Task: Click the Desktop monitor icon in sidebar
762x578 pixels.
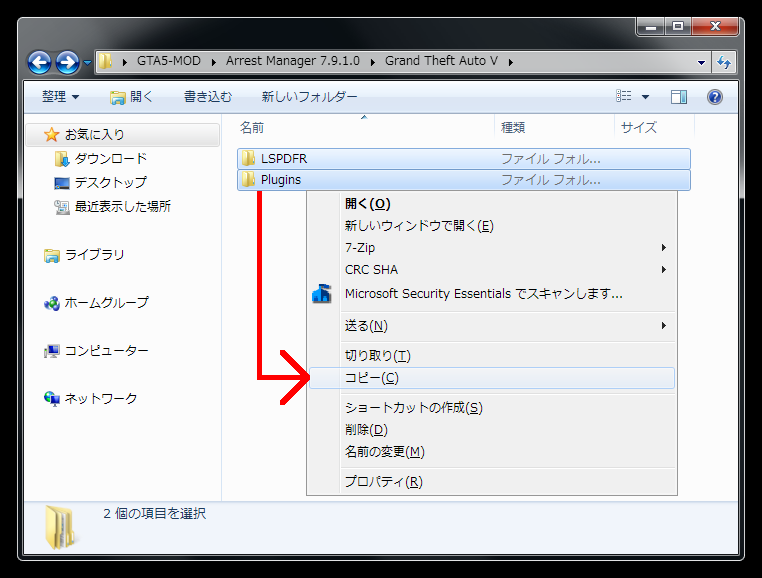Action: [x=62, y=183]
